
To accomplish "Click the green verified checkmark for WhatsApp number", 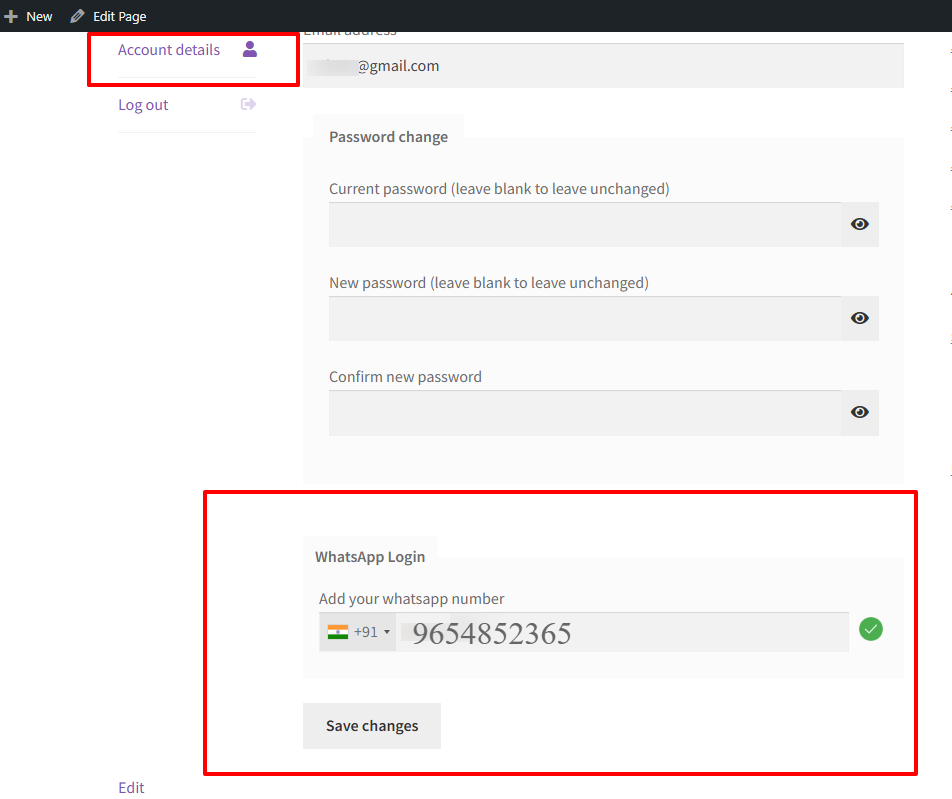I will [x=870, y=629].
